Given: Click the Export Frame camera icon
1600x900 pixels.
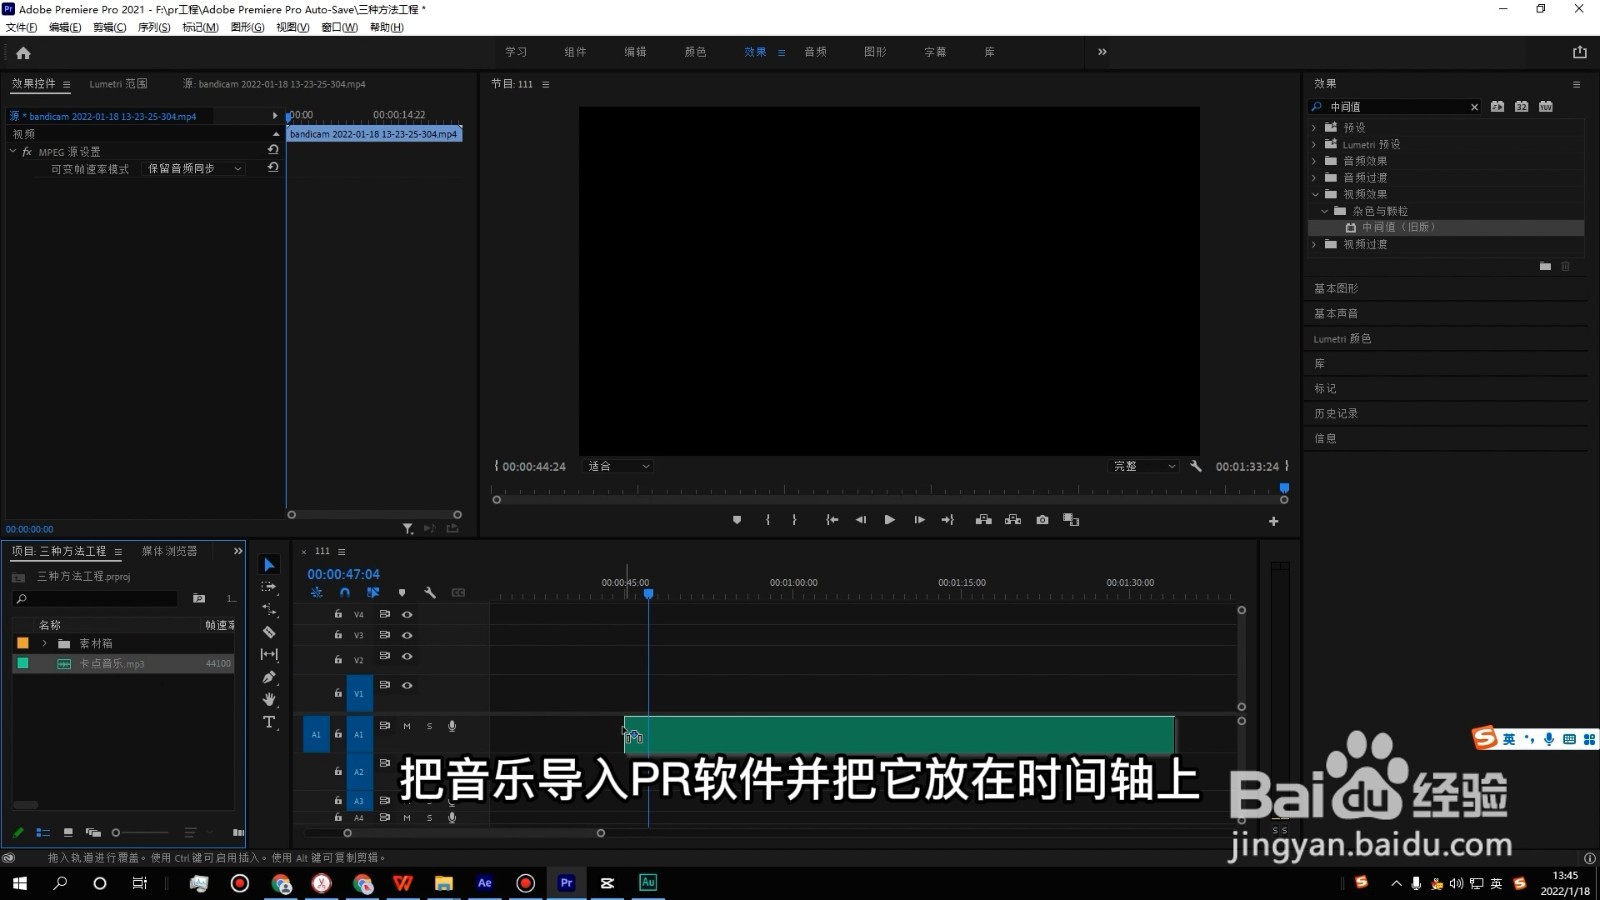Looking at the screenshot, I should point(1042,520).
